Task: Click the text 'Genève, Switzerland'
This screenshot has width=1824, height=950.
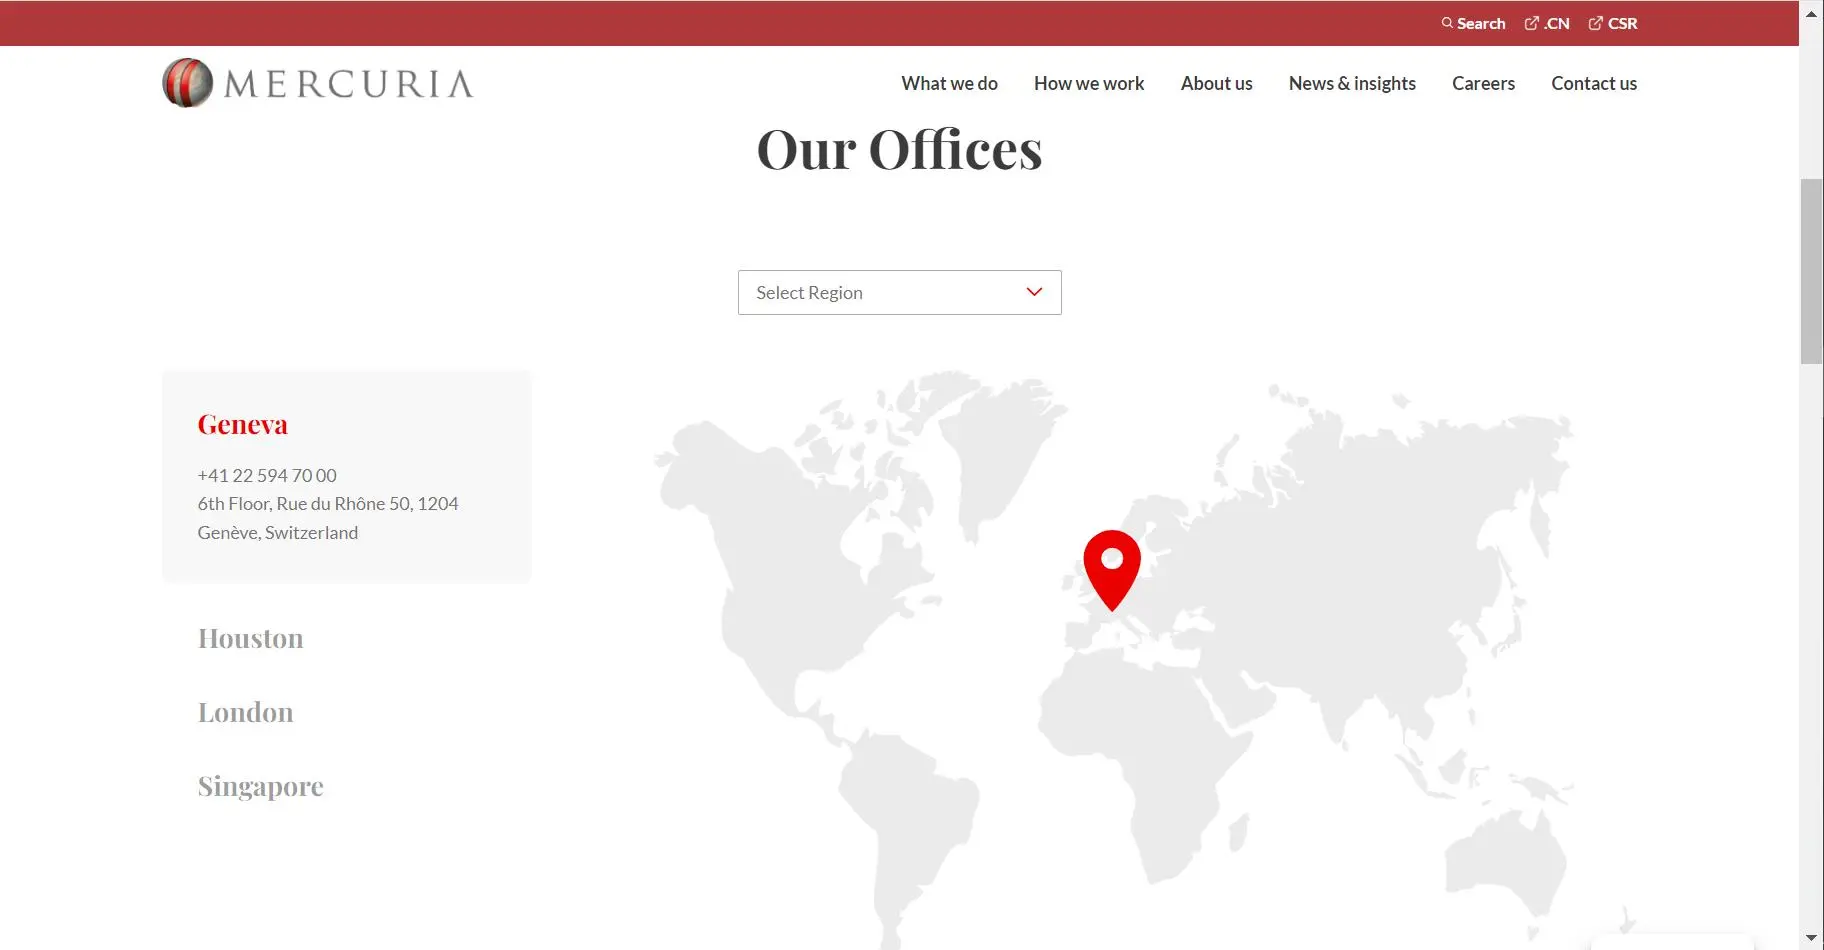Action: click(x=277, y=532)
